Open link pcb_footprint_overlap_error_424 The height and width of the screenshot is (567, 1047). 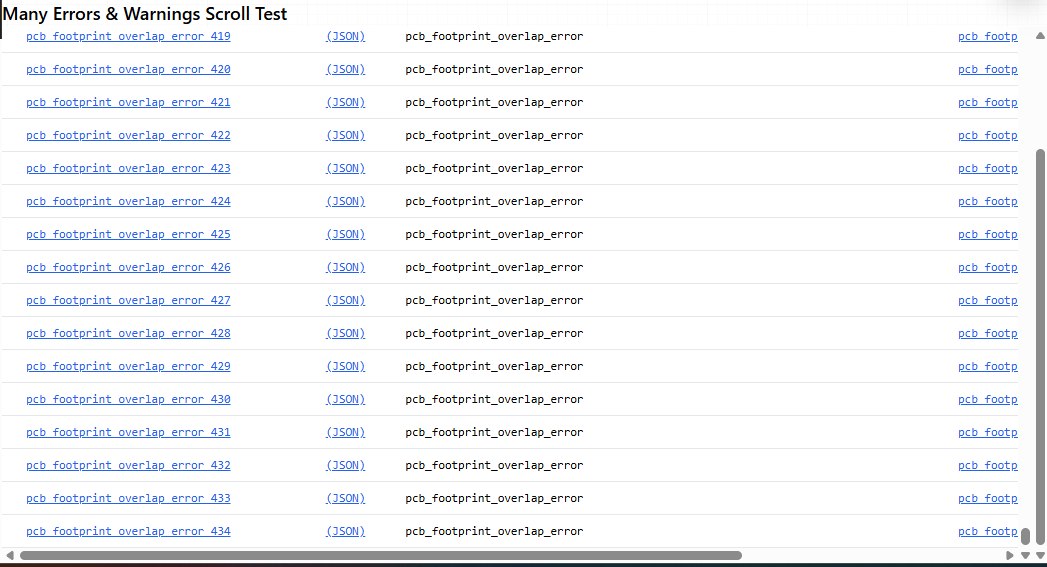point(128,202)
